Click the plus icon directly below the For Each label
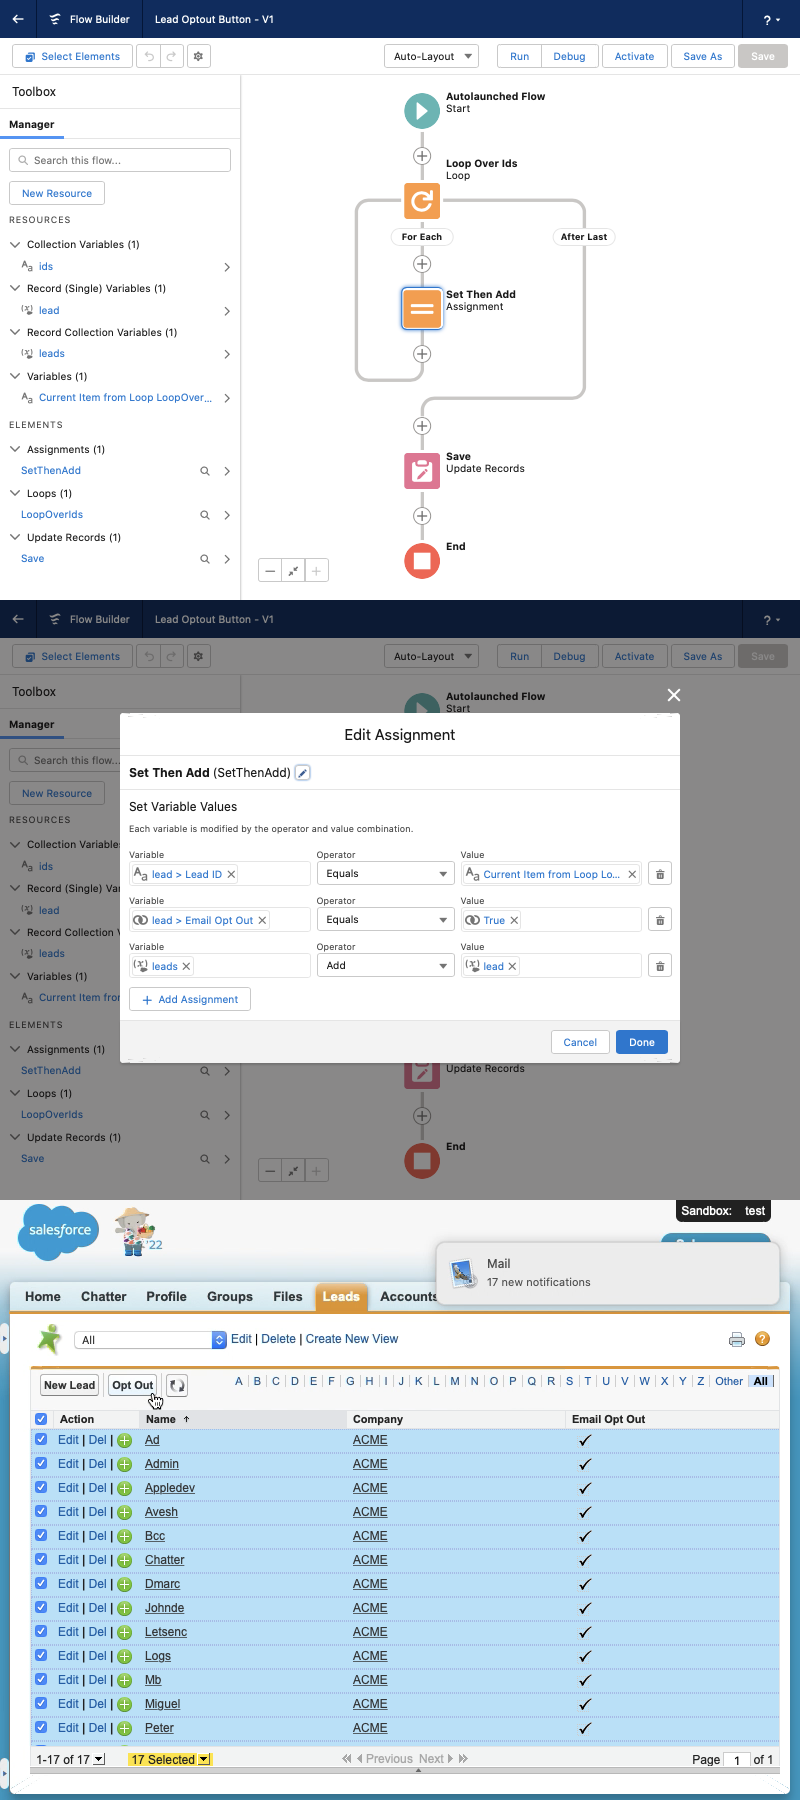 422,264
